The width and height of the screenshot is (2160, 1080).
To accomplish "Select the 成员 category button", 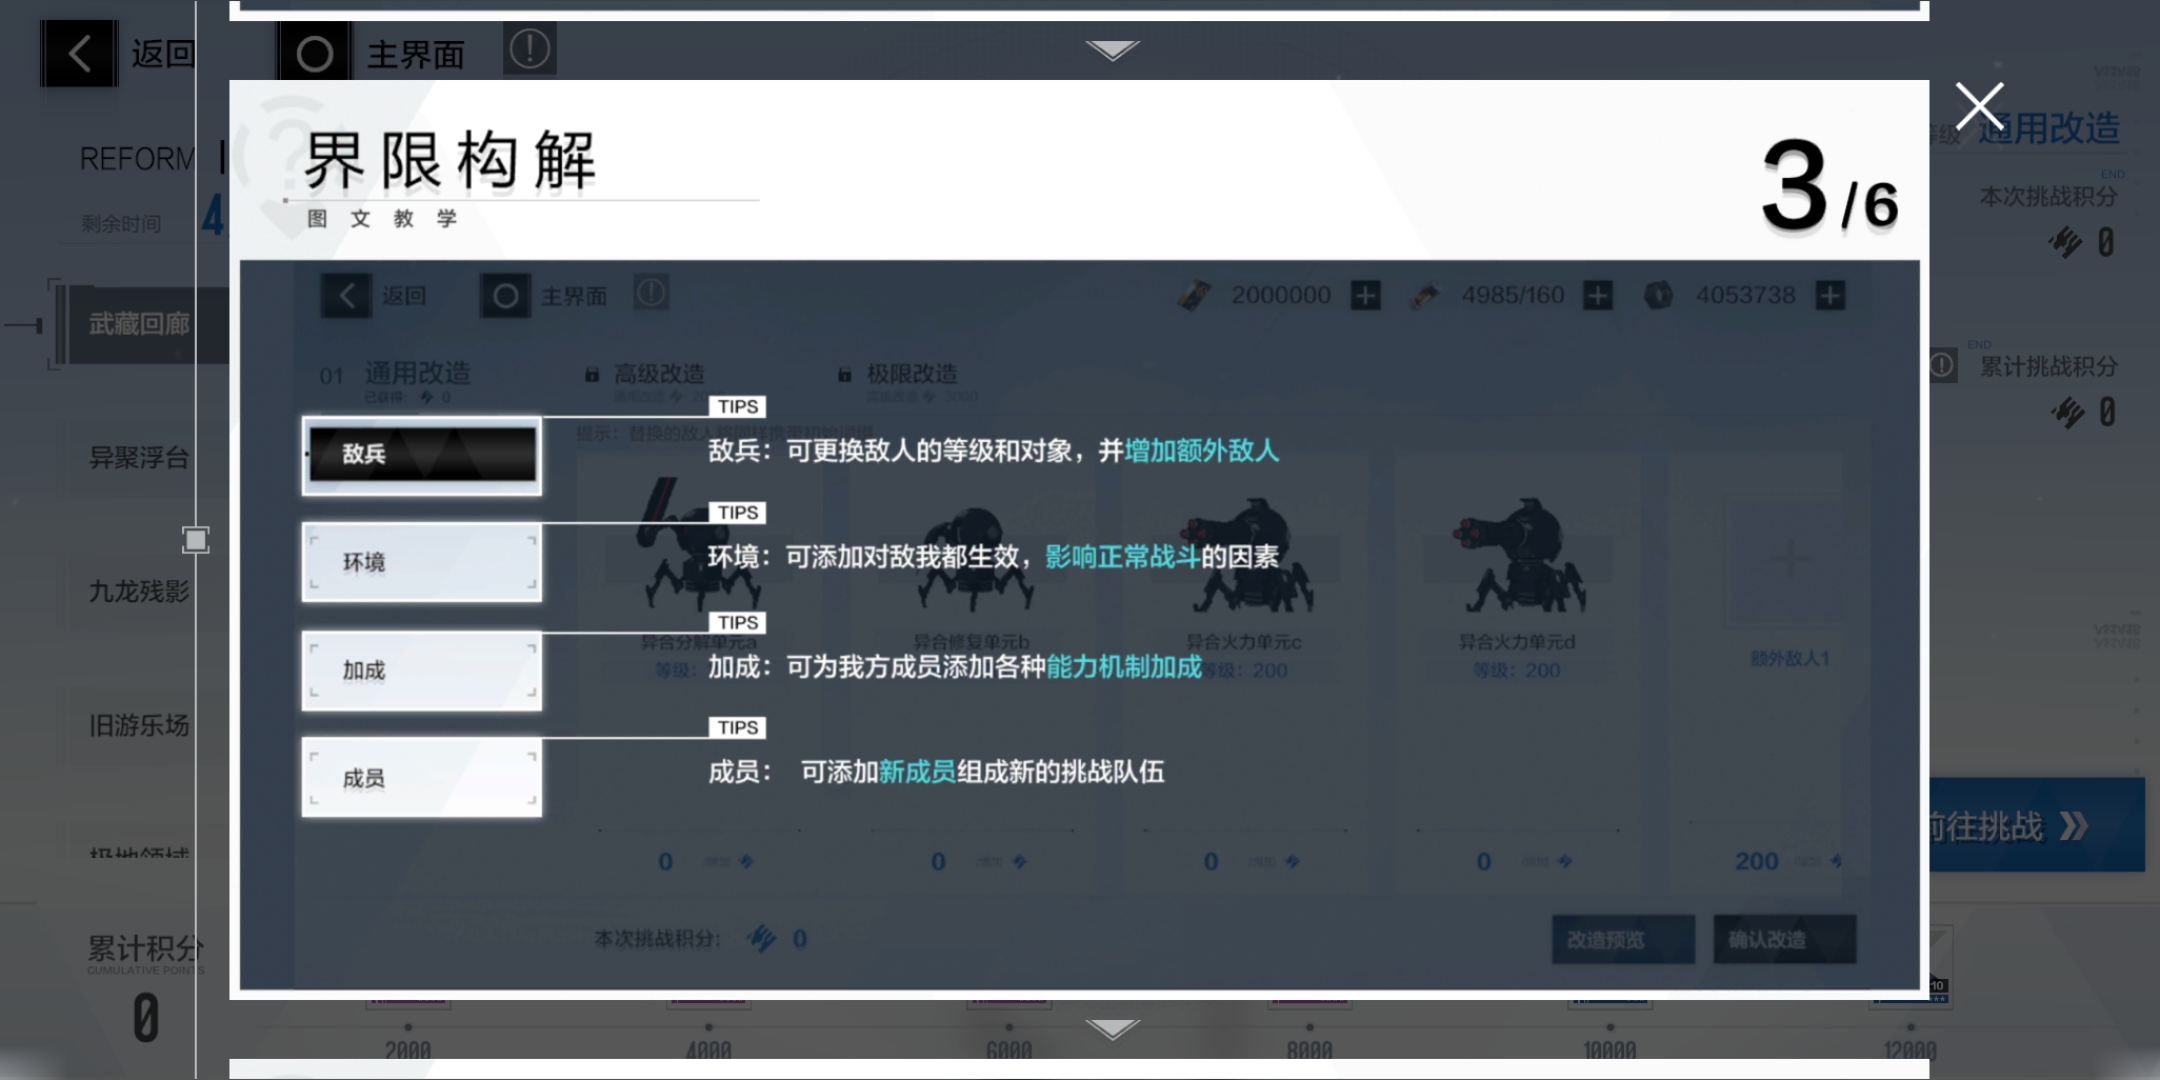I will point(422,778).
